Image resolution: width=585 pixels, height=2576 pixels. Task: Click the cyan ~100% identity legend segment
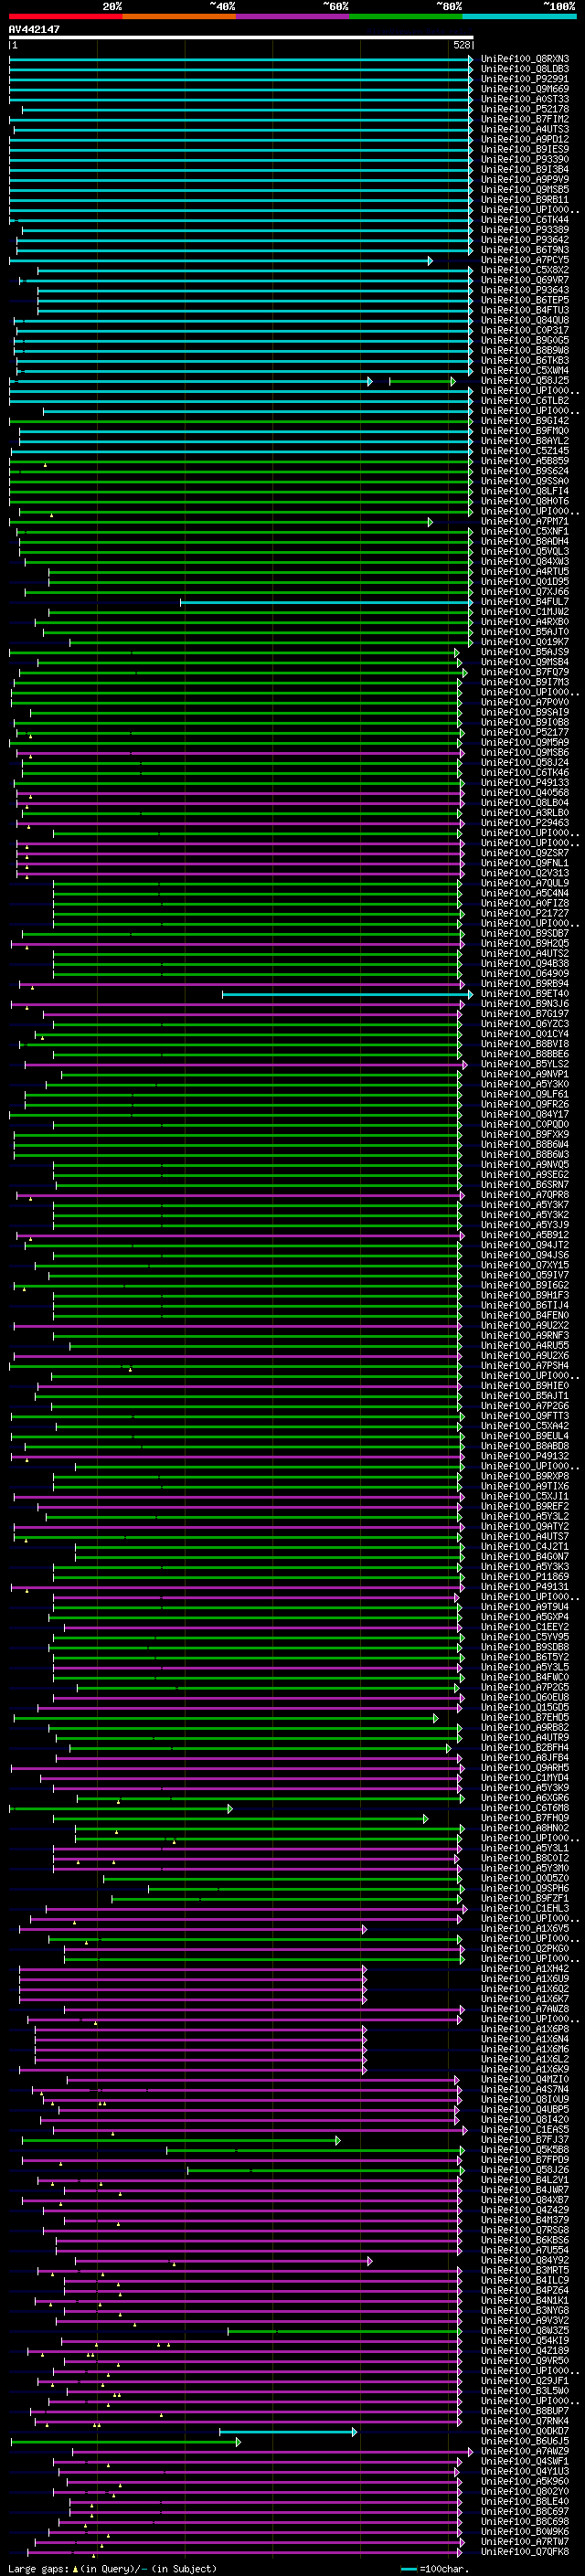point(519,16)
